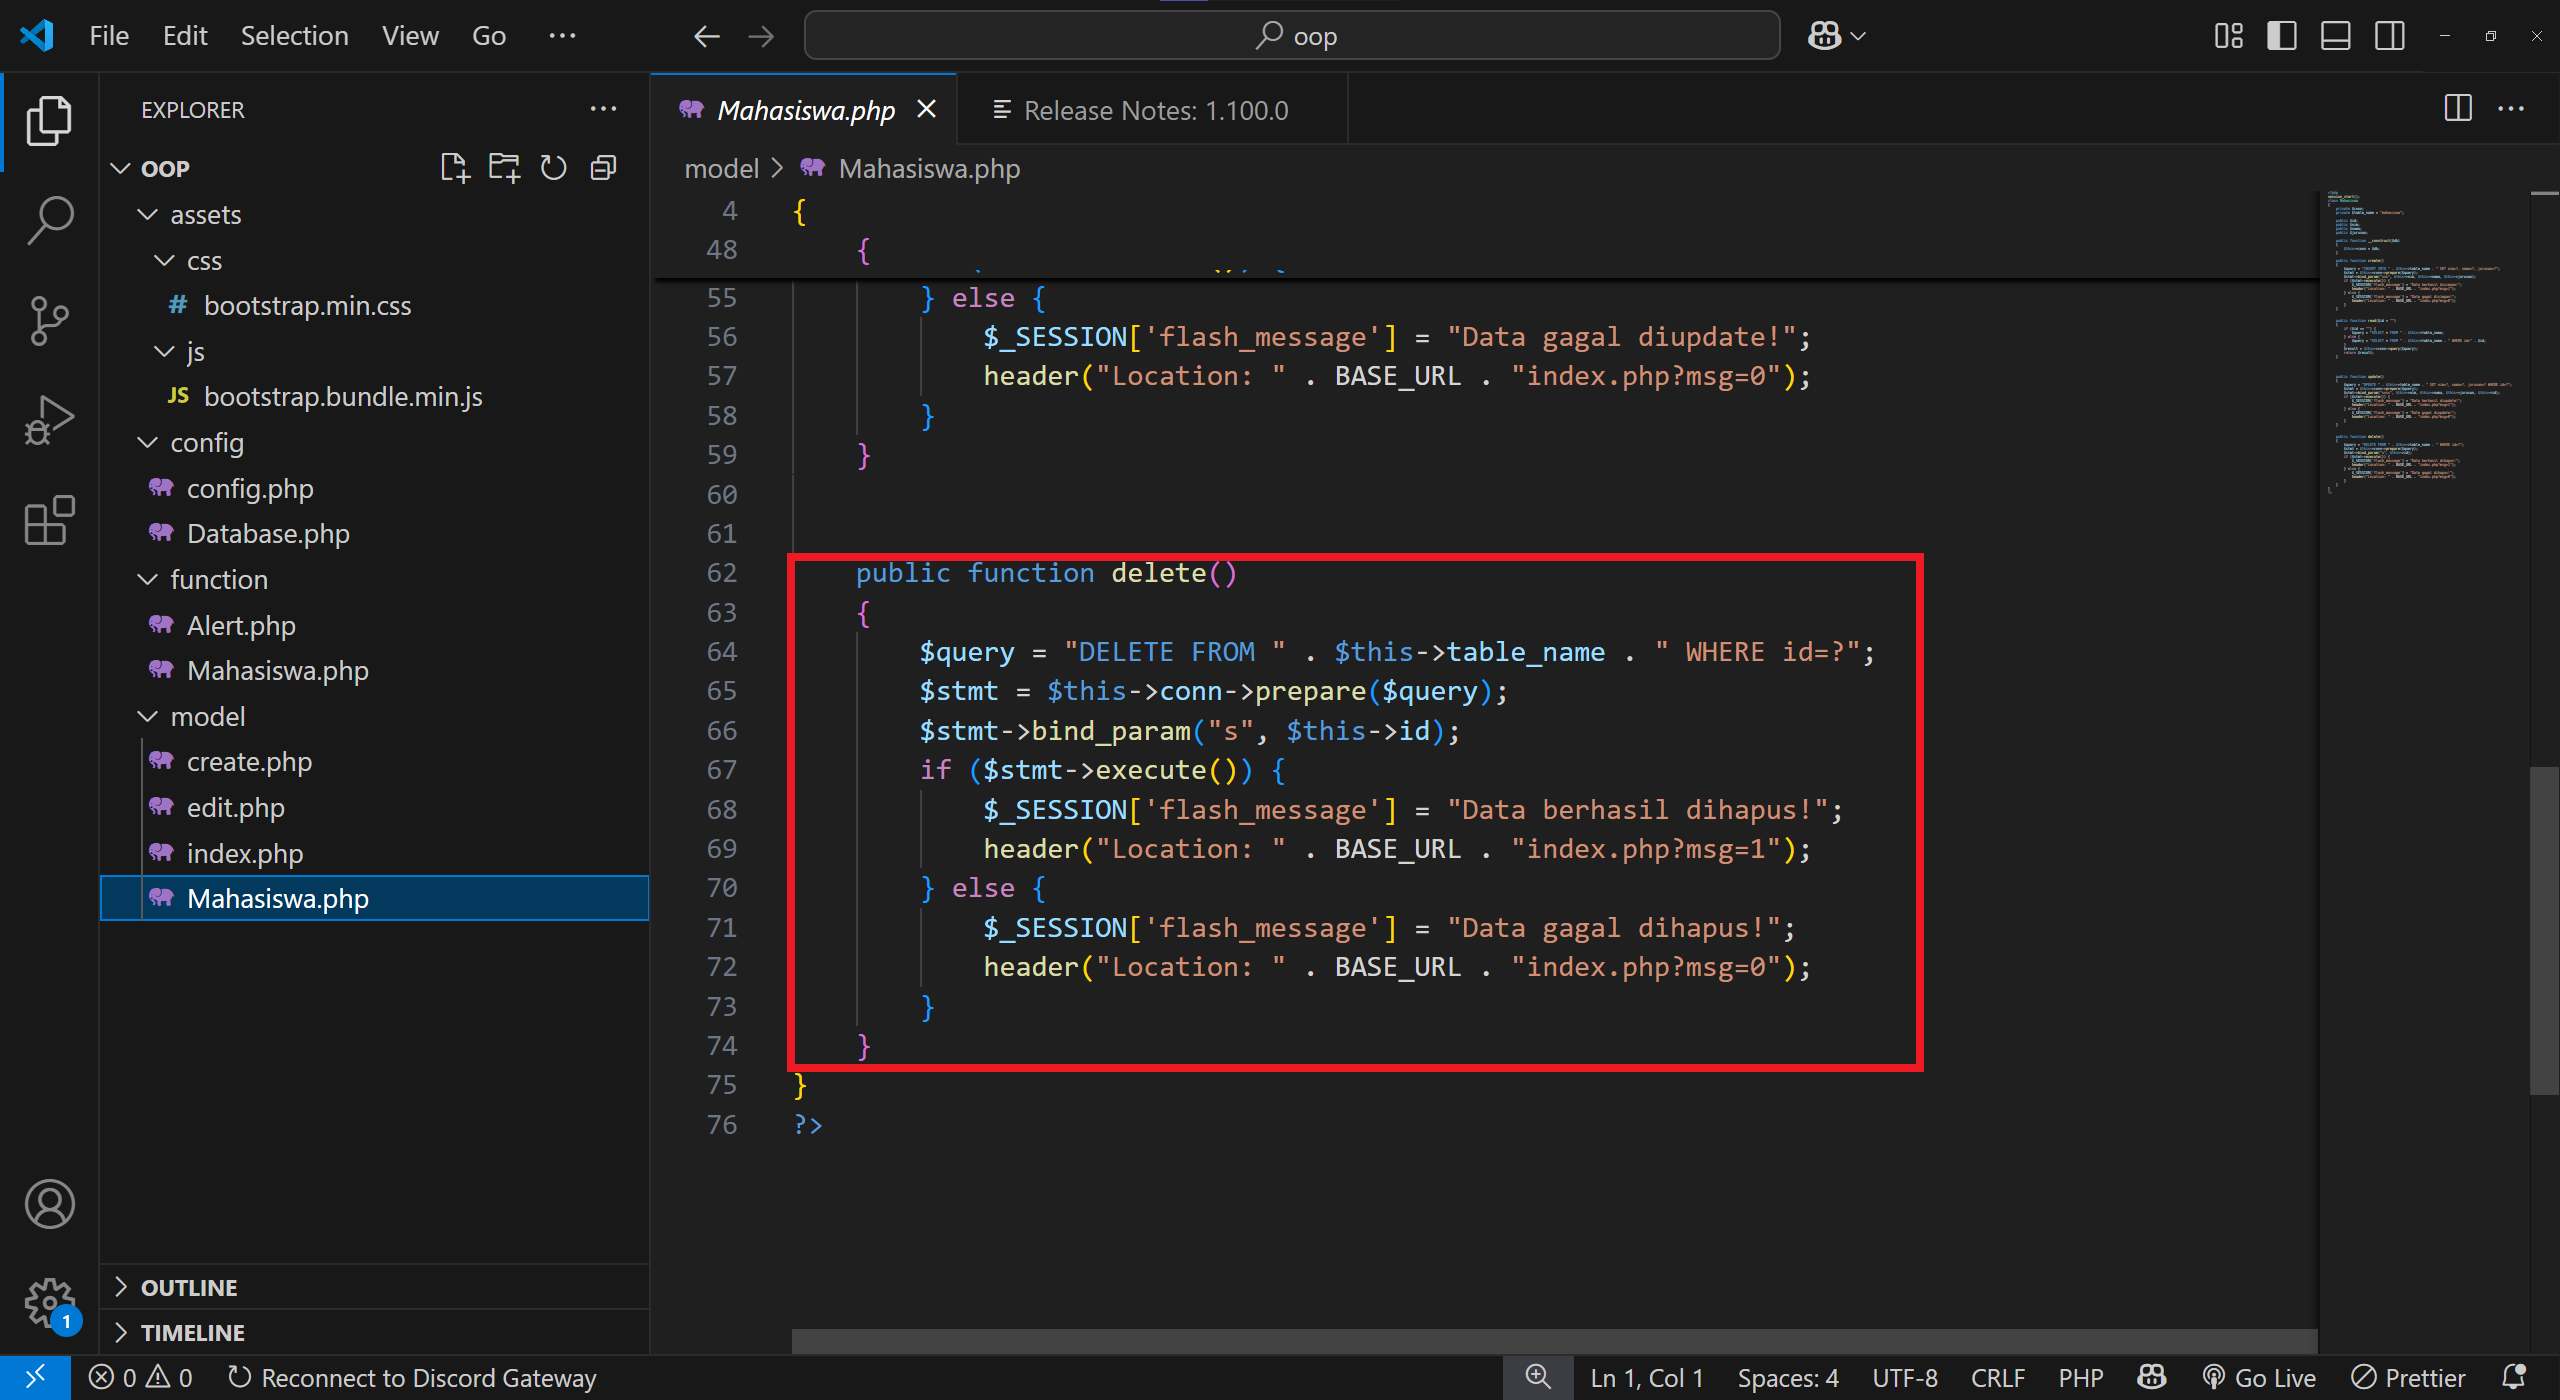
Task: Click the horizontal scrollbar of the editor
Action: [1554, 1340]
